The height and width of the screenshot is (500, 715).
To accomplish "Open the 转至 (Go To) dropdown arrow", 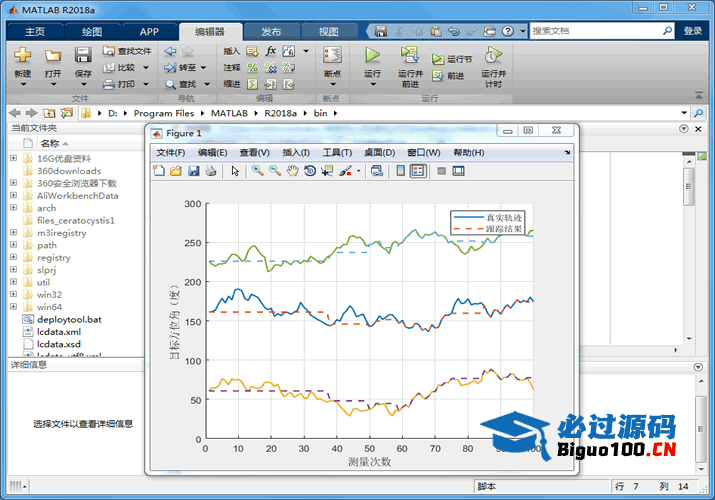I will coord(203,68).
